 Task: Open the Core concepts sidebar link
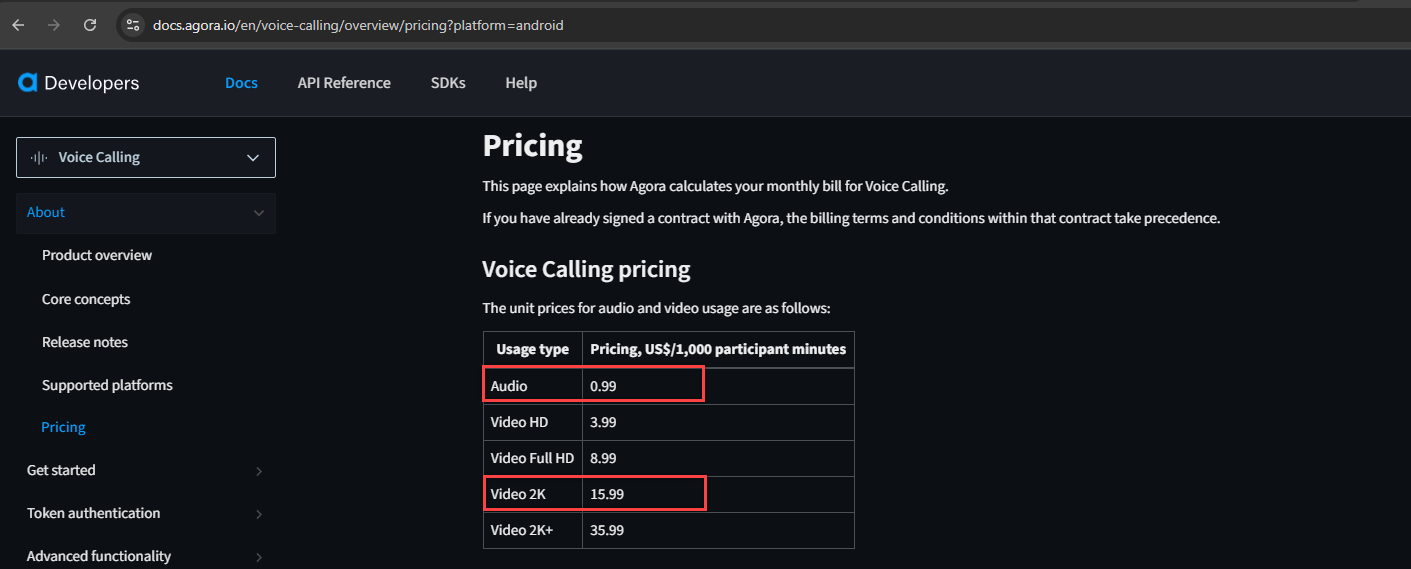86,299
